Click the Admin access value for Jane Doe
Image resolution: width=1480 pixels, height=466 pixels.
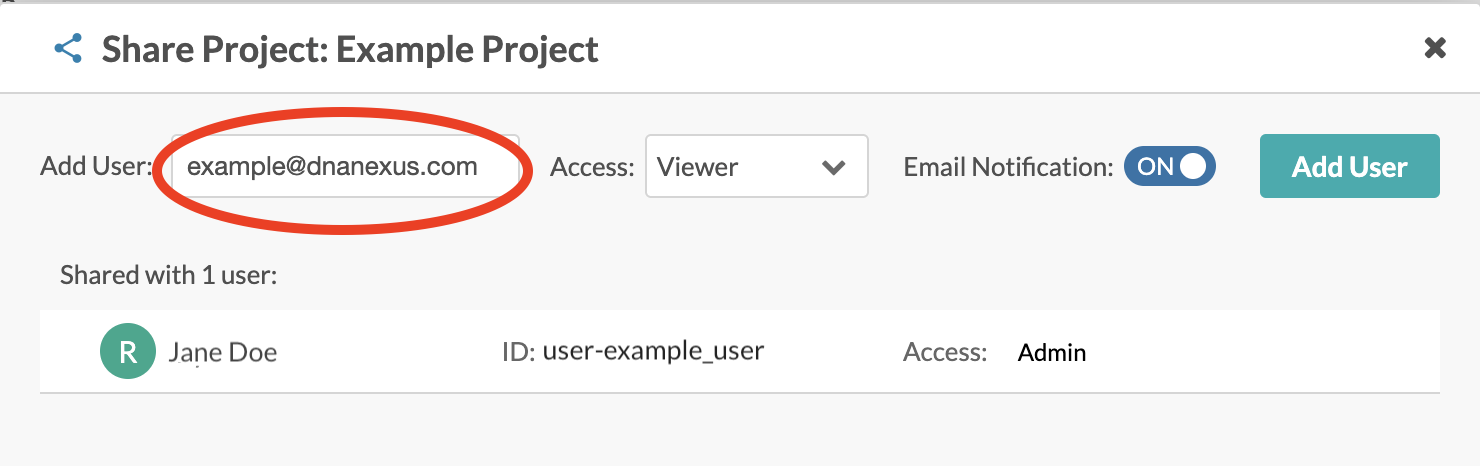[x=1052, y=352]
